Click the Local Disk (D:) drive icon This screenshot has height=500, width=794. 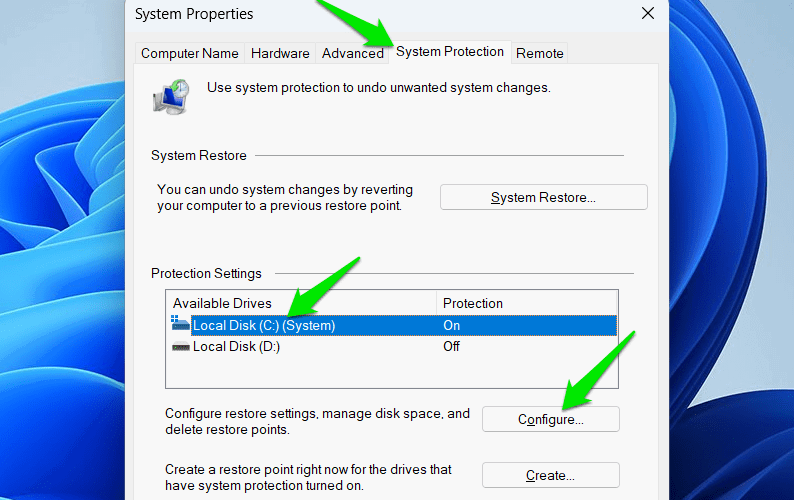pos(181,347)
